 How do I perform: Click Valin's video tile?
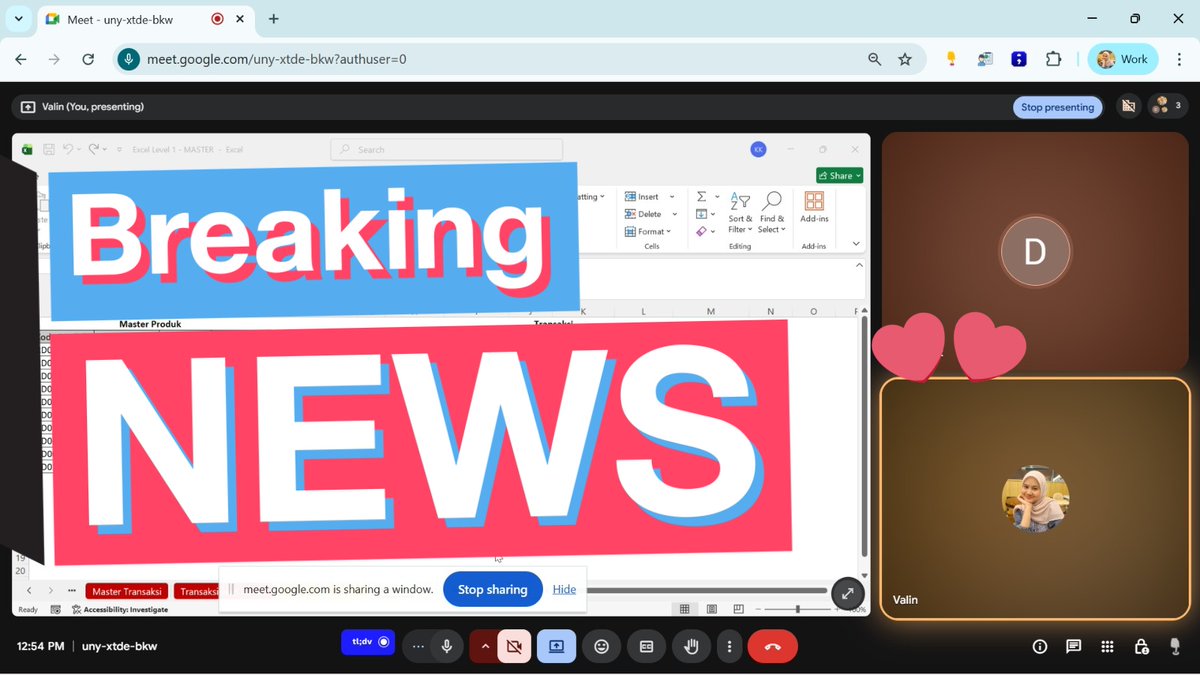point(1035,498)
